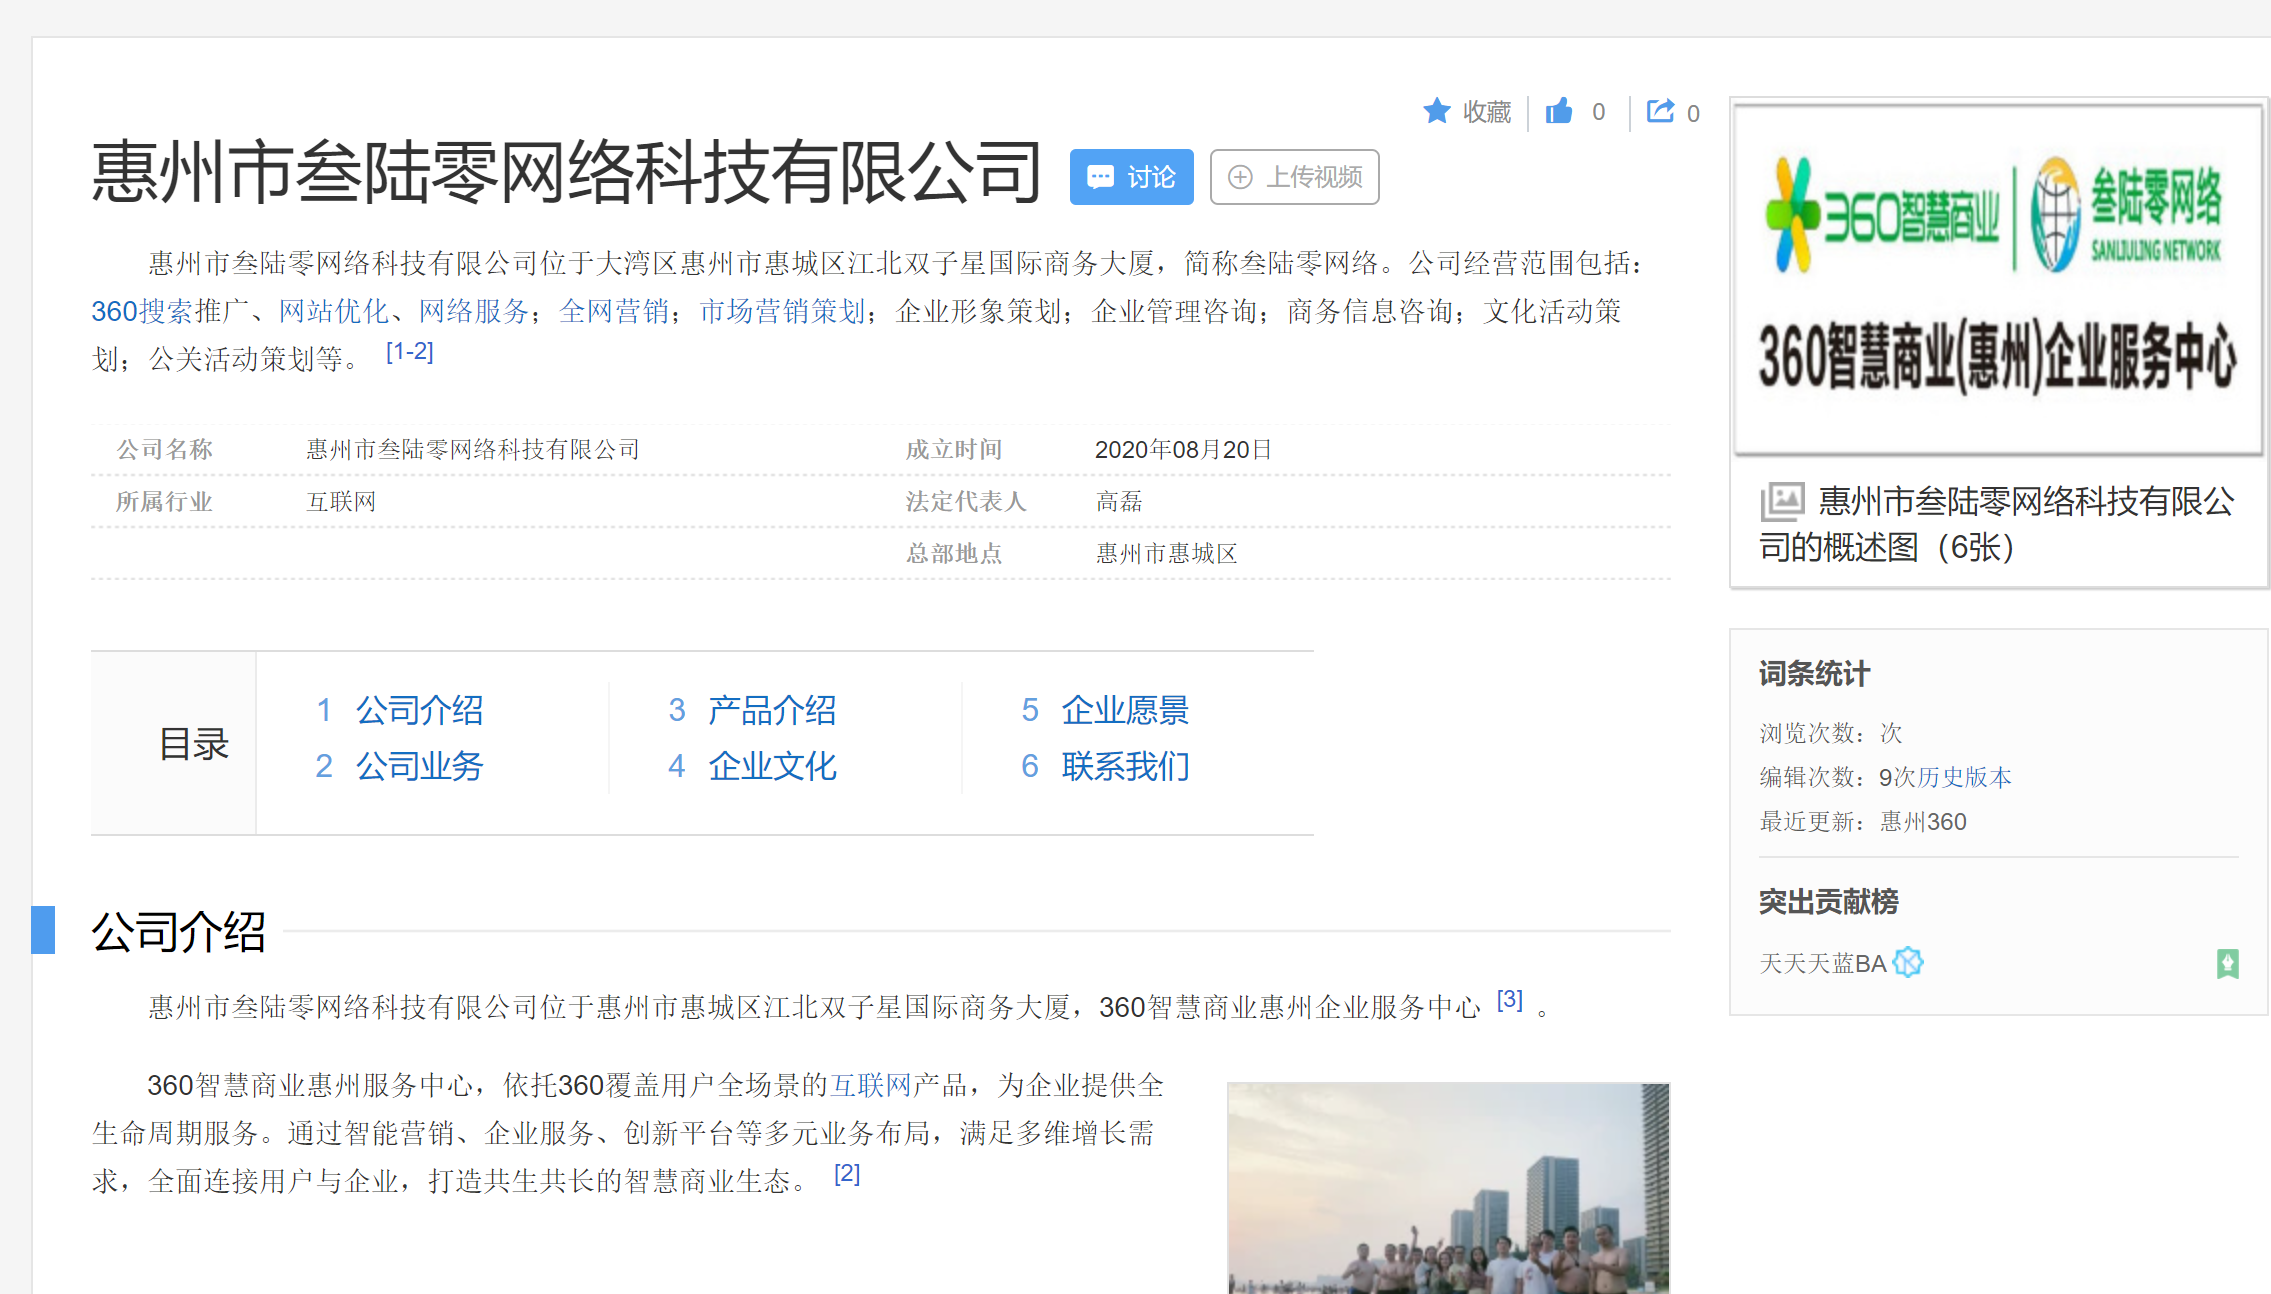The width and height of the screenshot is (2271, 1294).
Task: Jump to 产品介绍 in table of contents
Action: point(772,710)
